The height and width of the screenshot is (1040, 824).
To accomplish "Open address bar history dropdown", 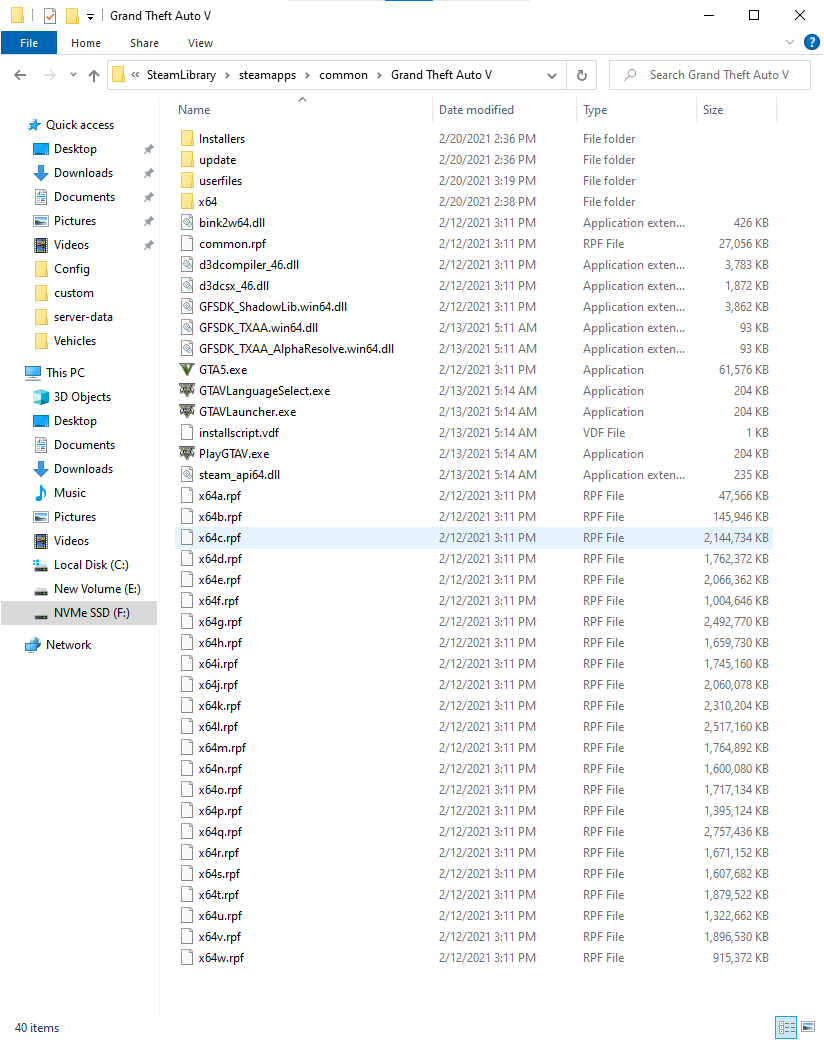I will pos(551,76).
